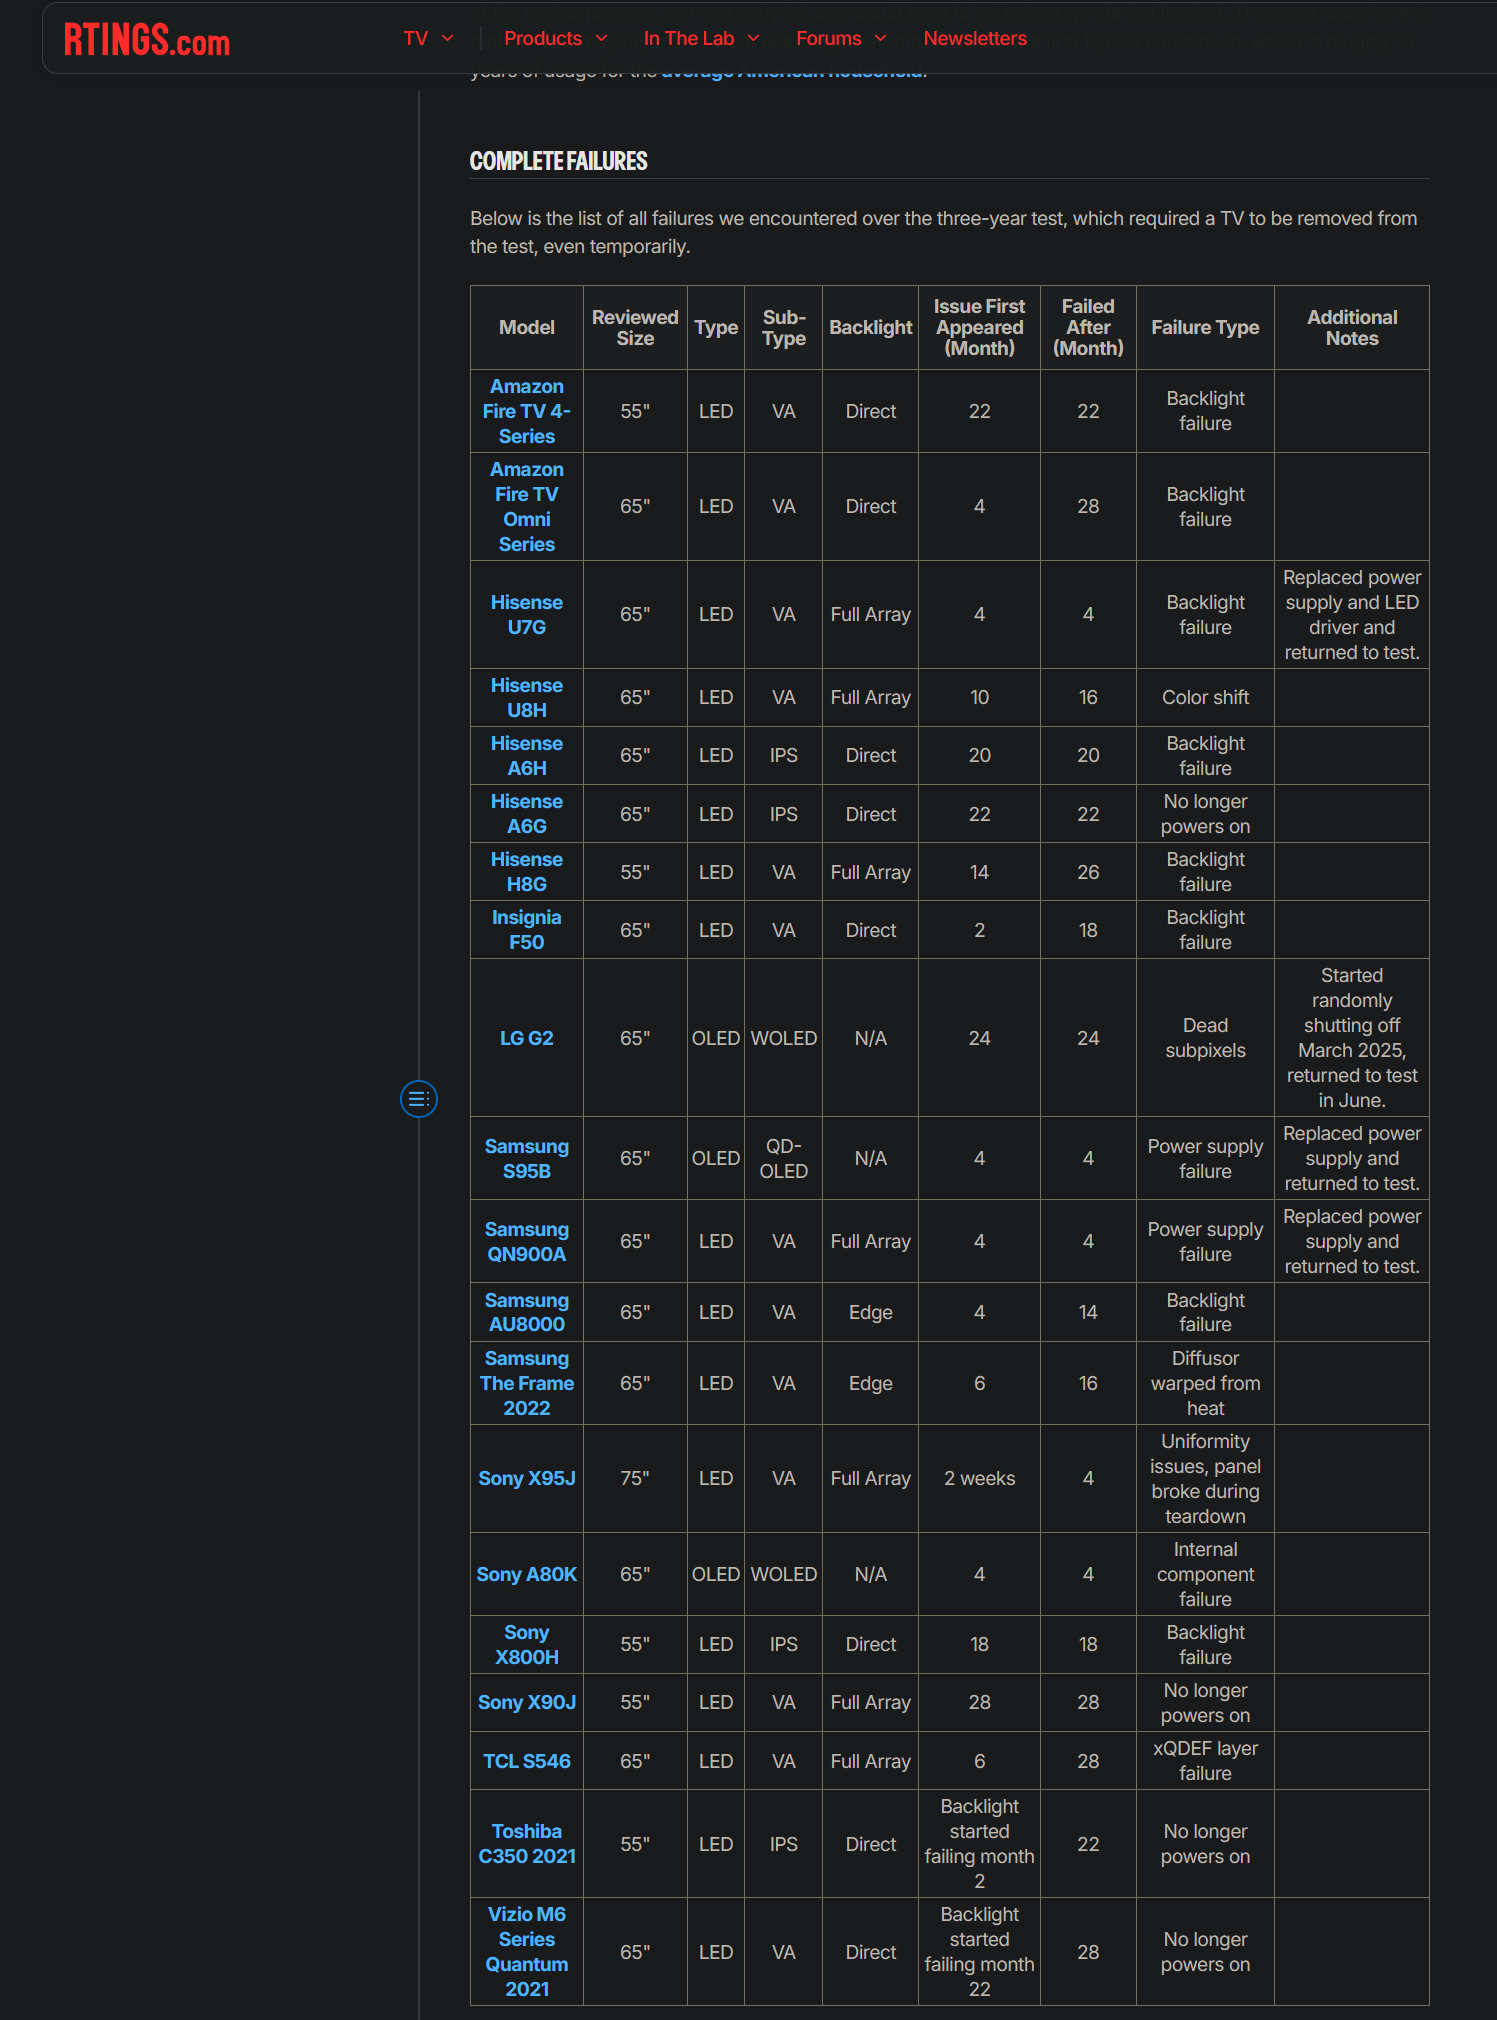Open the Hisense H8G link

pos(527,872)
